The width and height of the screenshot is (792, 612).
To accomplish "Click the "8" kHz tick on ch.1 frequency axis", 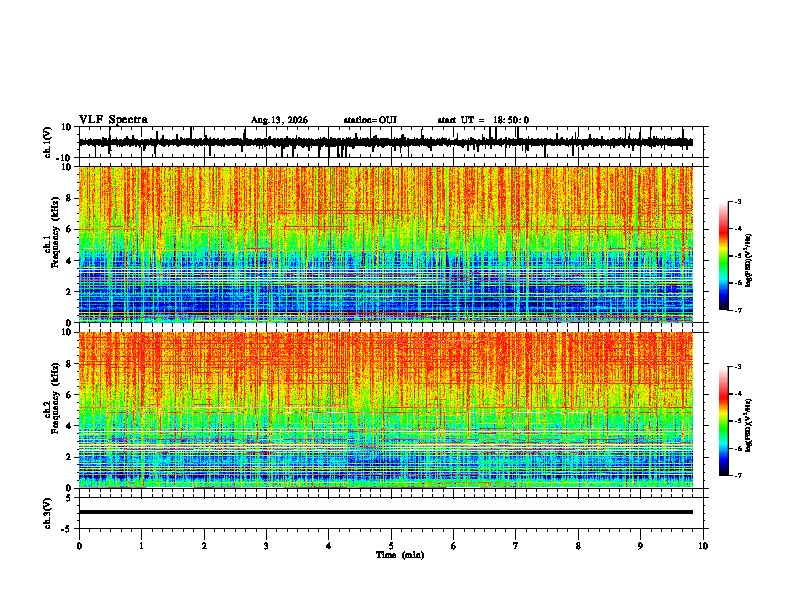I will point(70,199).
